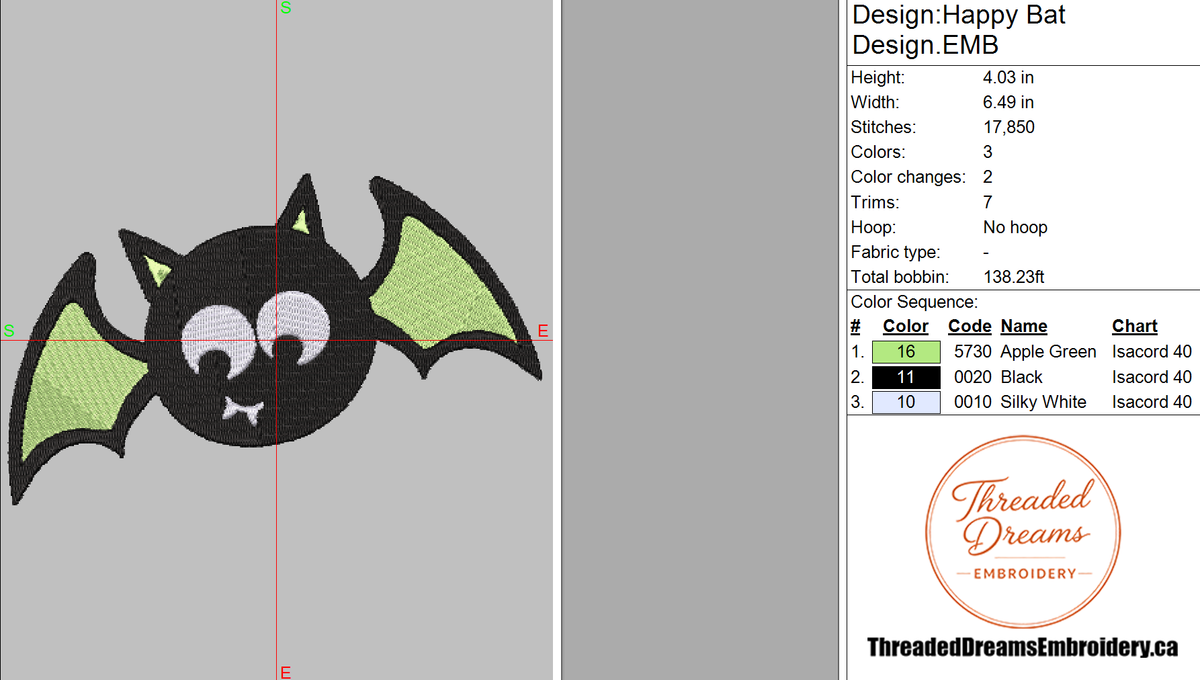
Task: Click the Apple Green color swatch 16
Action: coord(906,352)
